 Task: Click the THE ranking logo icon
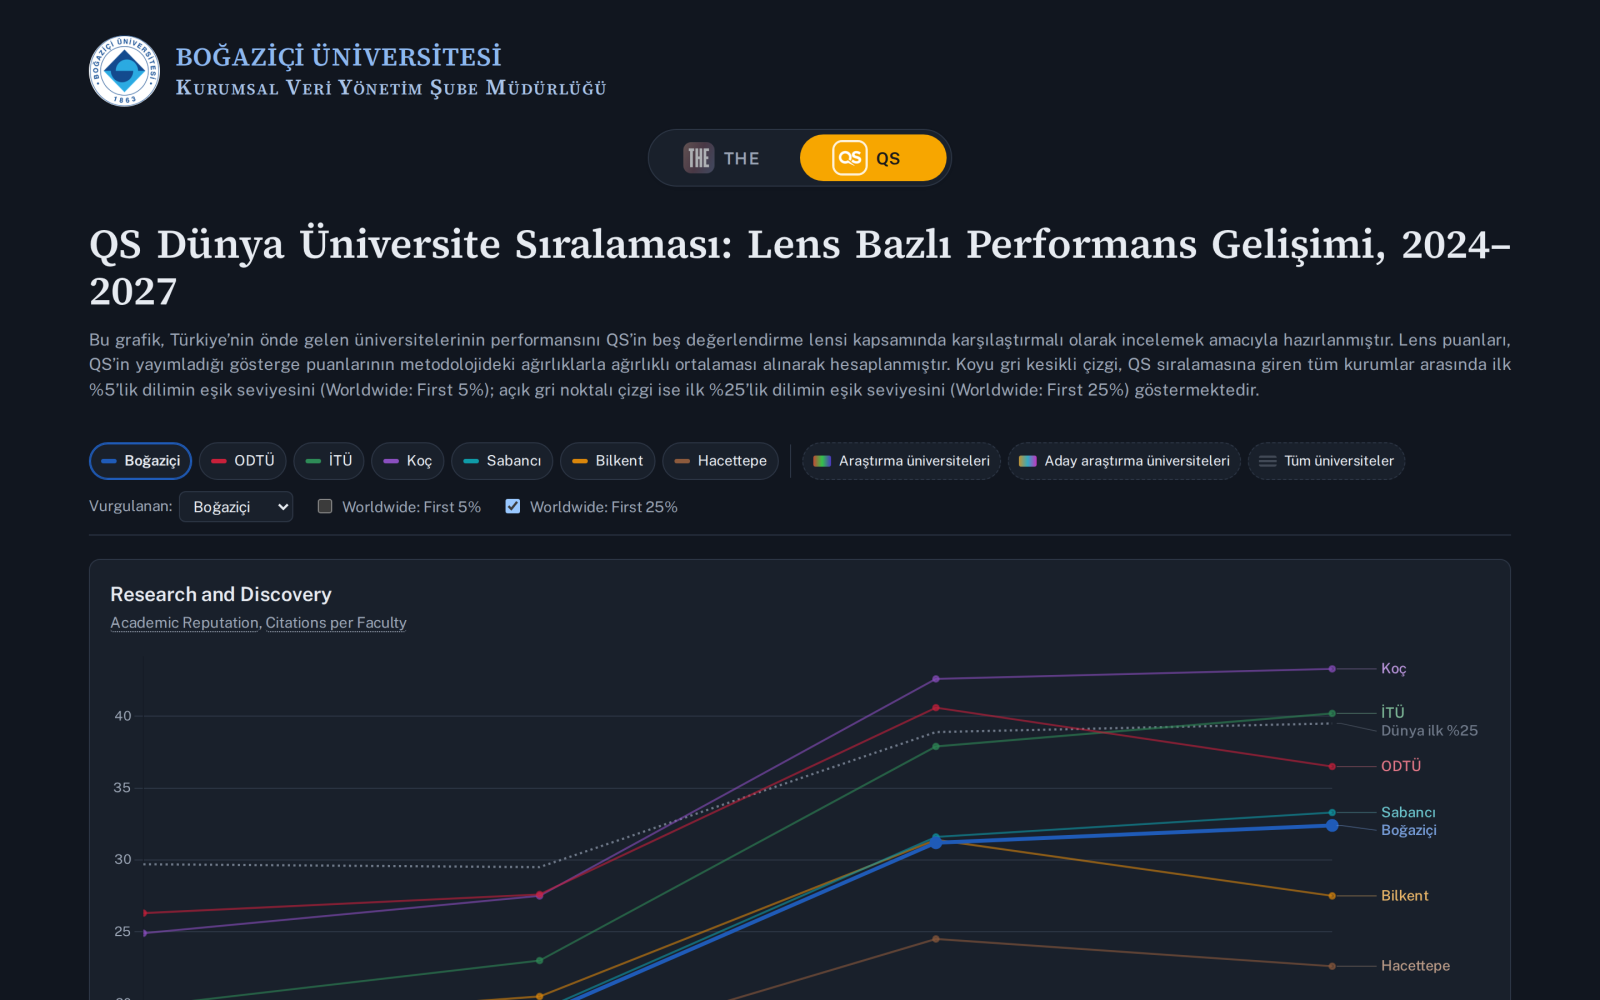pyautogui.click(x=698, y=158)
